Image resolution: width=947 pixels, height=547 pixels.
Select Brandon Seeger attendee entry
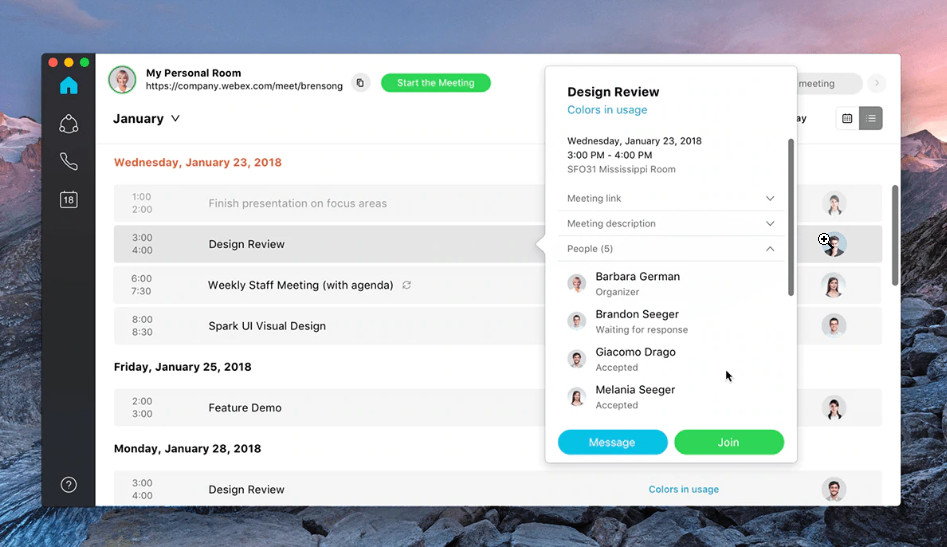tap(670, 321)
